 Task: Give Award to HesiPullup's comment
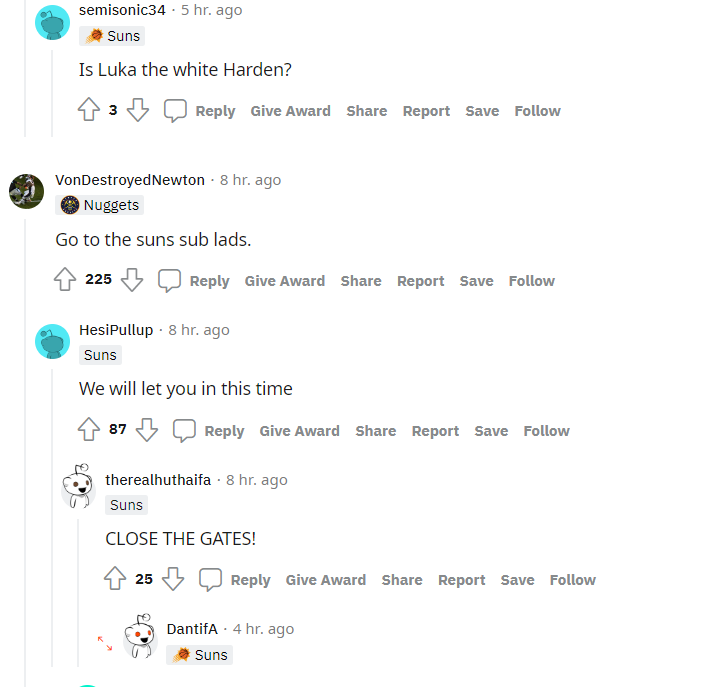(300, 431)
